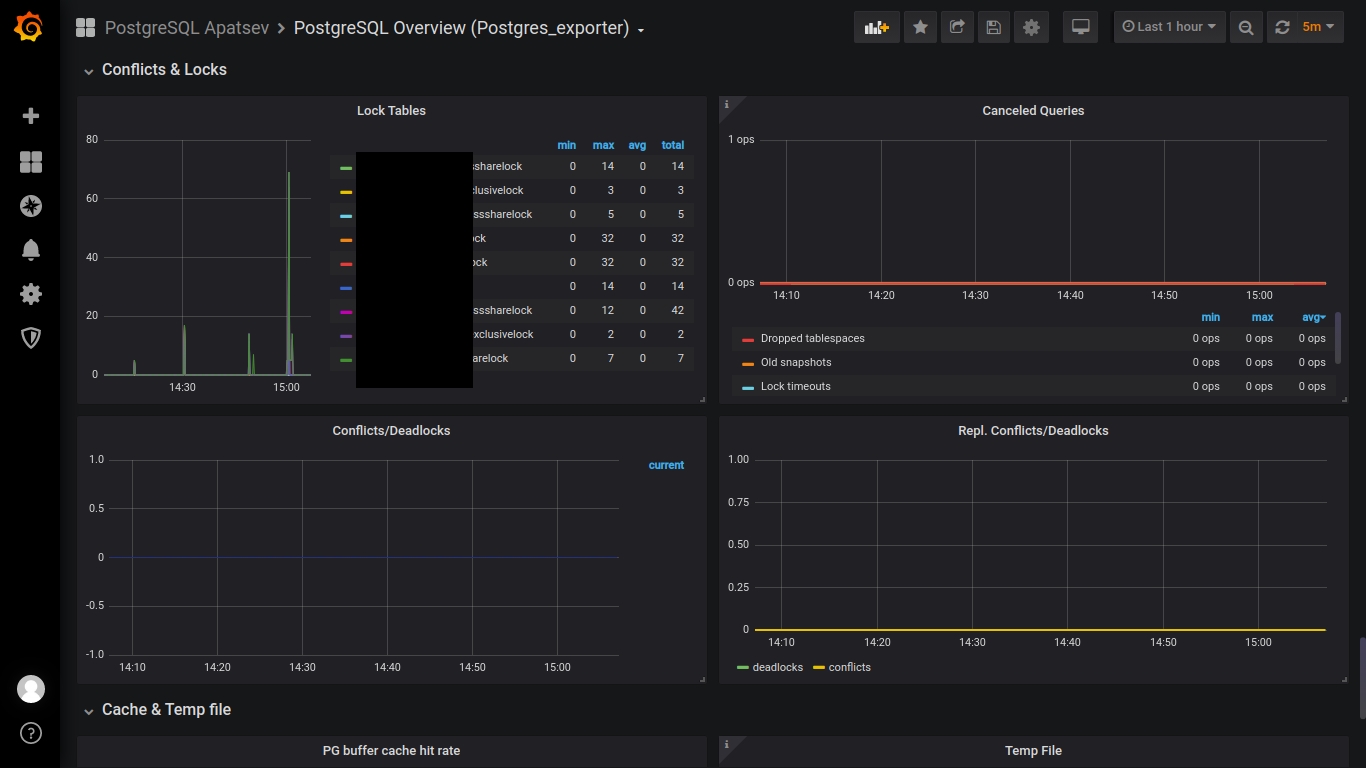Toggle the deadlocks series in legend
Image resolution: width=1366 pixels, height=768 pixels.
pos(777,667)
